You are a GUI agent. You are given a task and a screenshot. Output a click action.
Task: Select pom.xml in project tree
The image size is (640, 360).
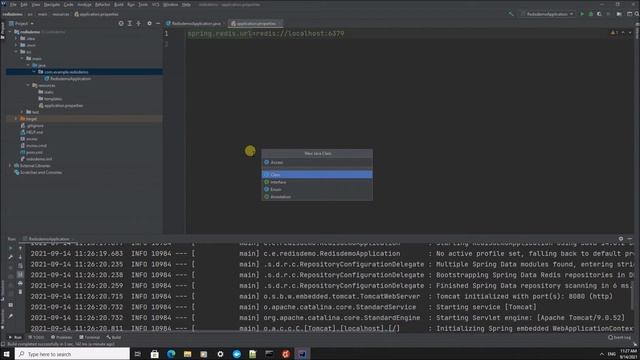pos(31,152)
